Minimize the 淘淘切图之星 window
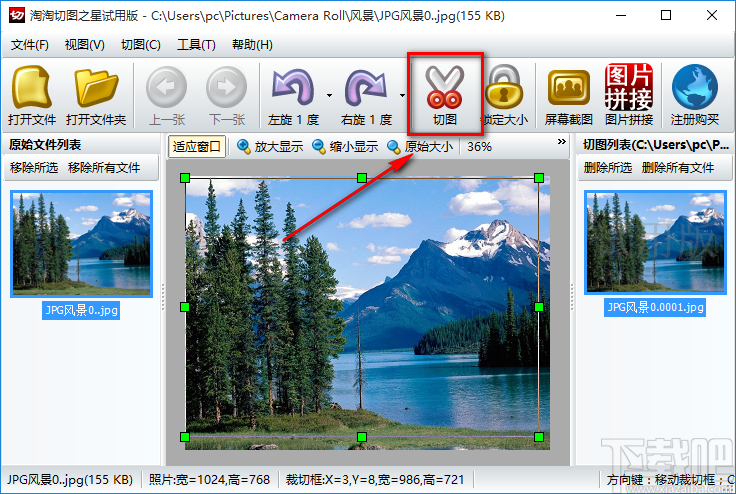The width and height of the screenshot is (736, 494). click(621, 15)
